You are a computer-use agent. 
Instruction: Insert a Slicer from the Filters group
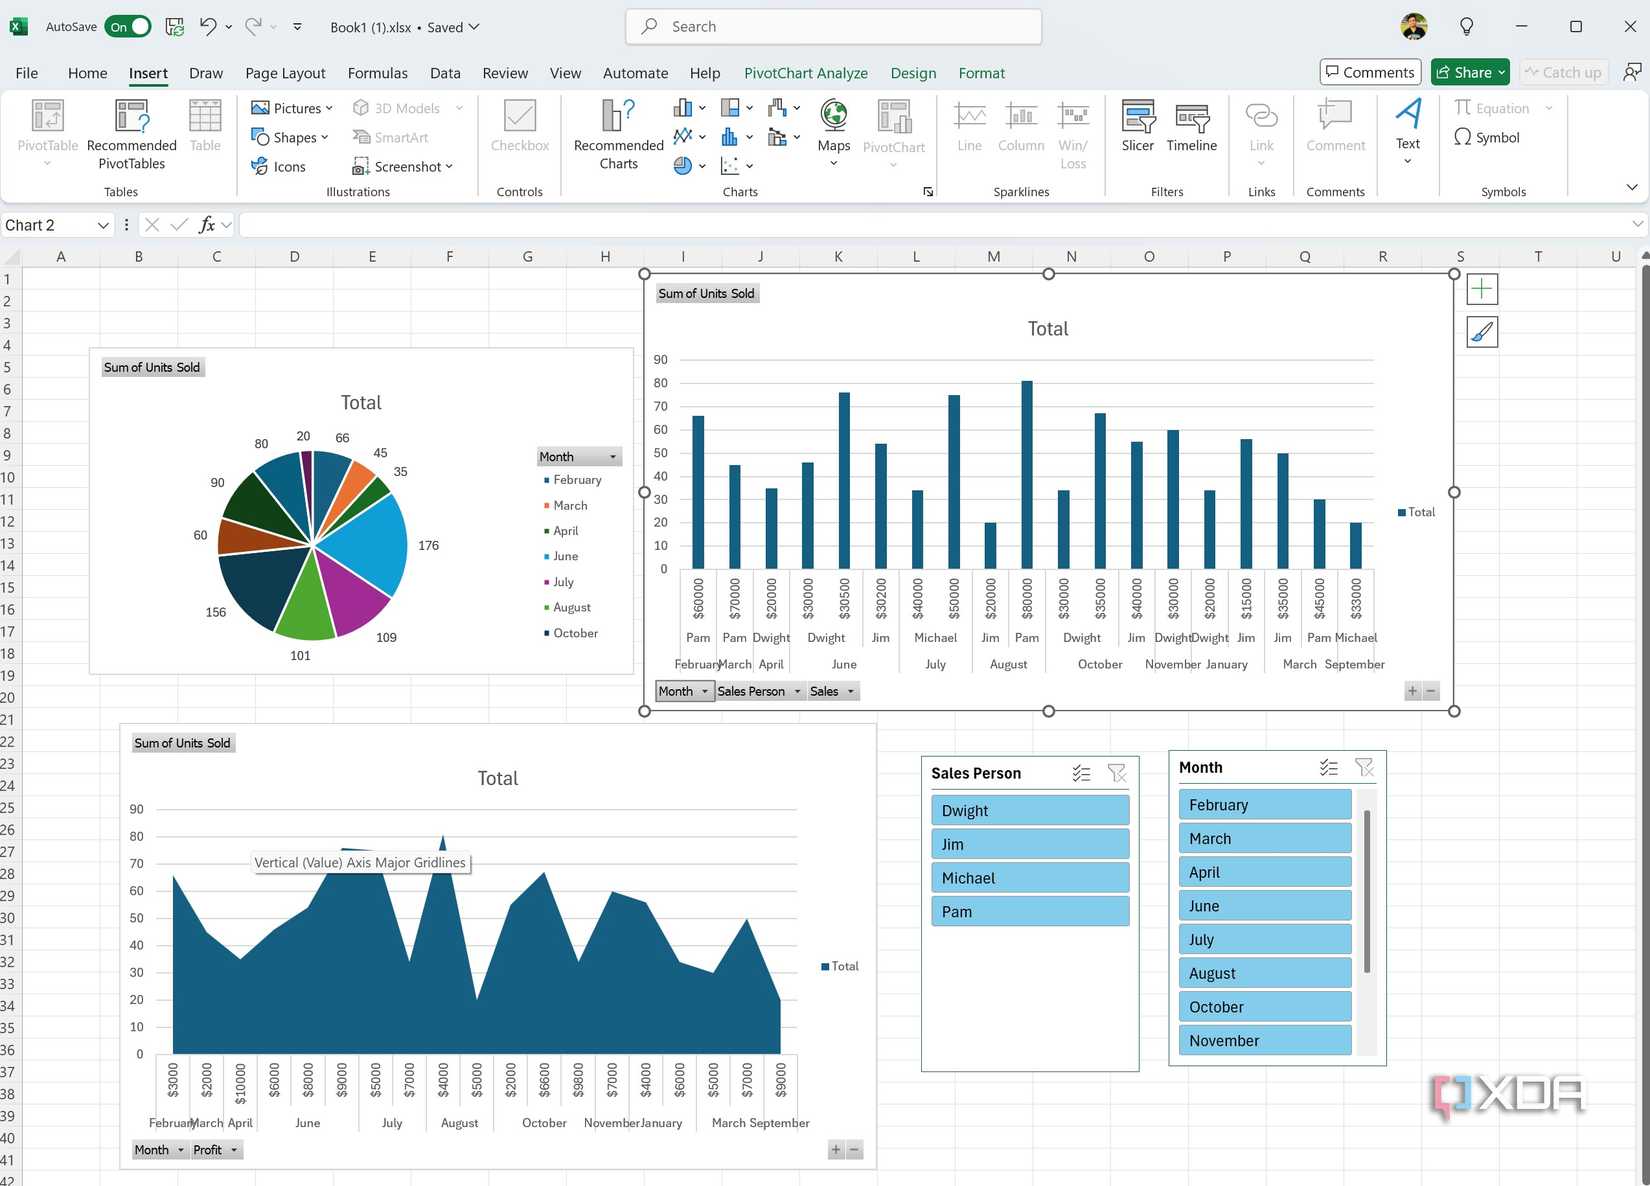click(x=1137, y=130)
